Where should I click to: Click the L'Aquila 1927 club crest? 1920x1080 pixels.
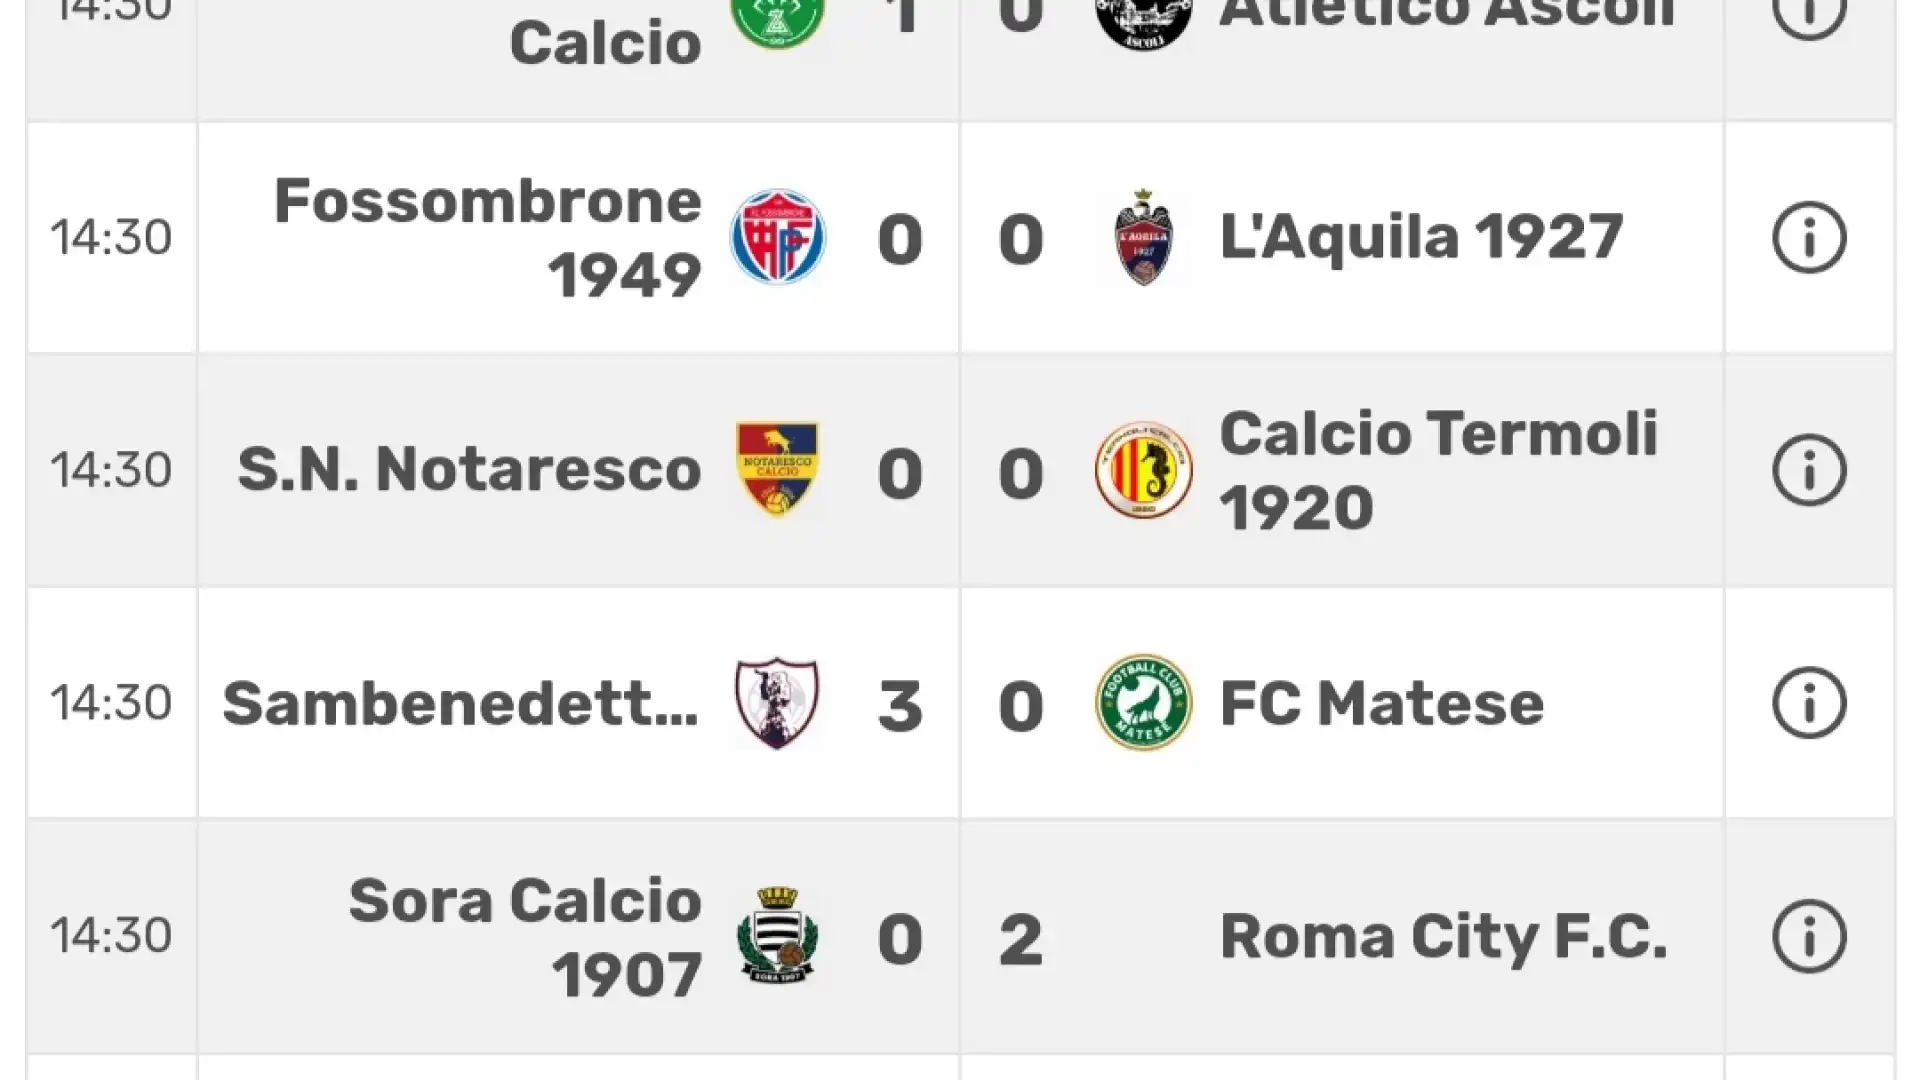click(x=1143, y=237)
